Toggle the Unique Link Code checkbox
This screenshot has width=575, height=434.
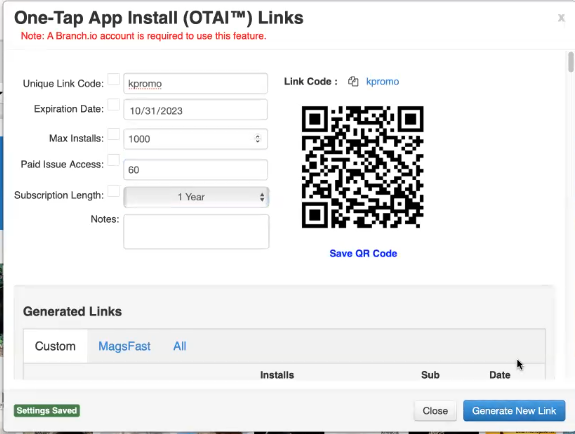click(114, 79)
